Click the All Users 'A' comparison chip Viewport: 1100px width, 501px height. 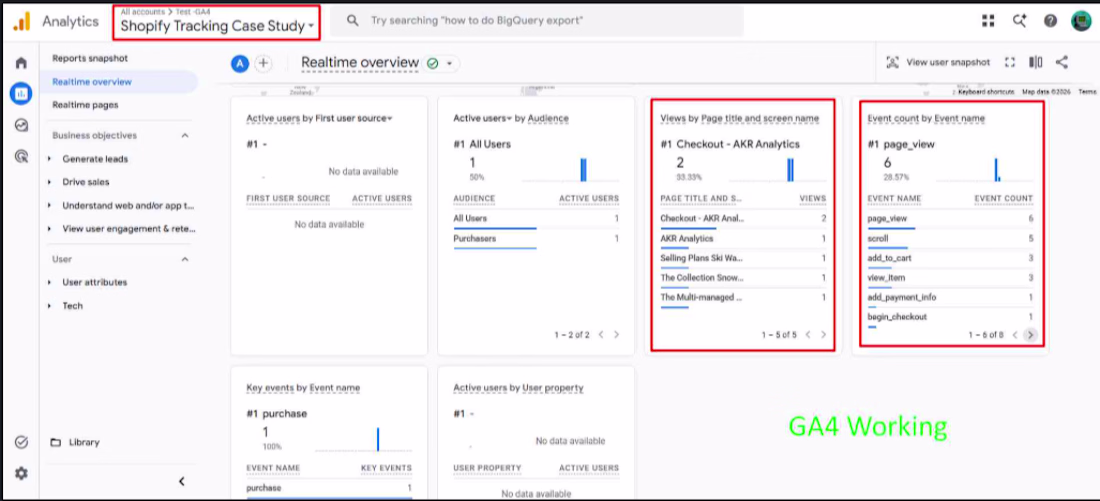coord(240,64)
